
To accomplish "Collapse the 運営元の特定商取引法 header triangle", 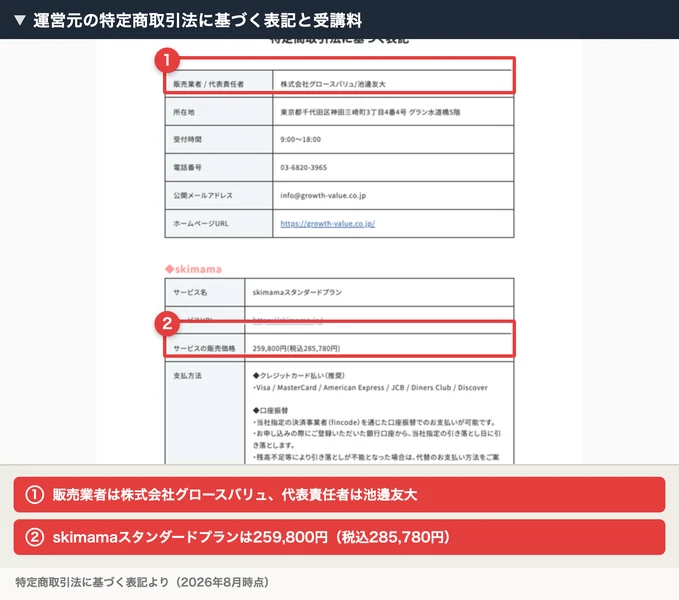I will tap(20, 20).
